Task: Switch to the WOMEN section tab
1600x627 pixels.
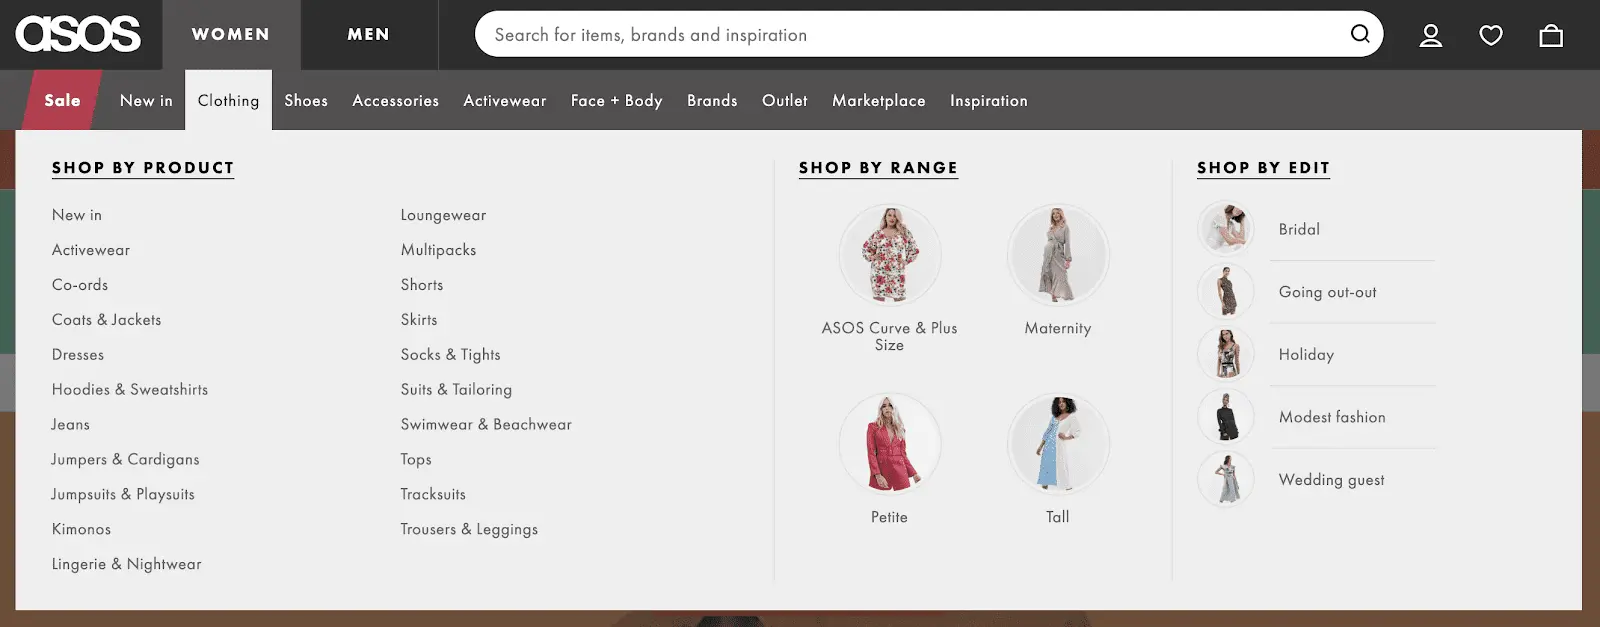Action: pyautogui.click(x=231, y=35)
